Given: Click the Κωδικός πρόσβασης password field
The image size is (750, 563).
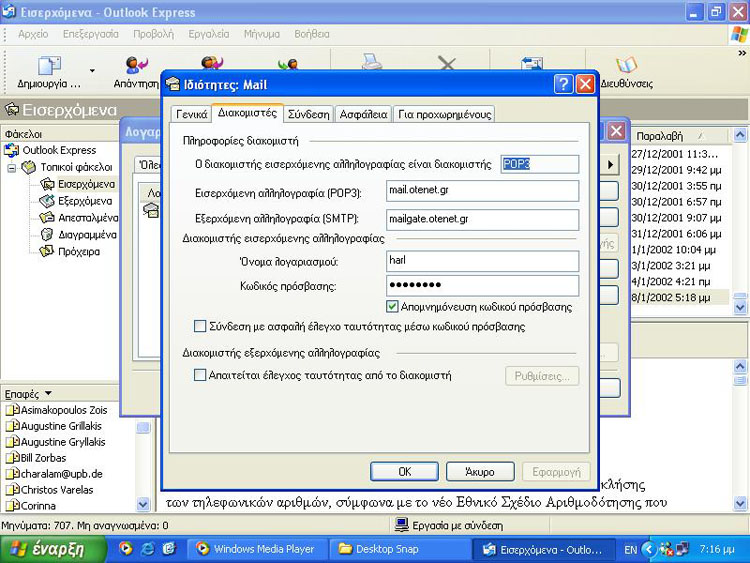Looking at the screenshot, I should pos(482,286).
